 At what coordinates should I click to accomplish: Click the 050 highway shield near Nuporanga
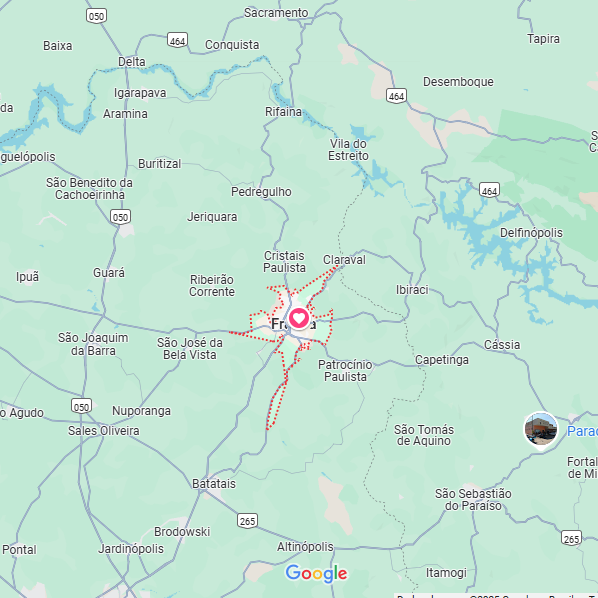[81, 407]
